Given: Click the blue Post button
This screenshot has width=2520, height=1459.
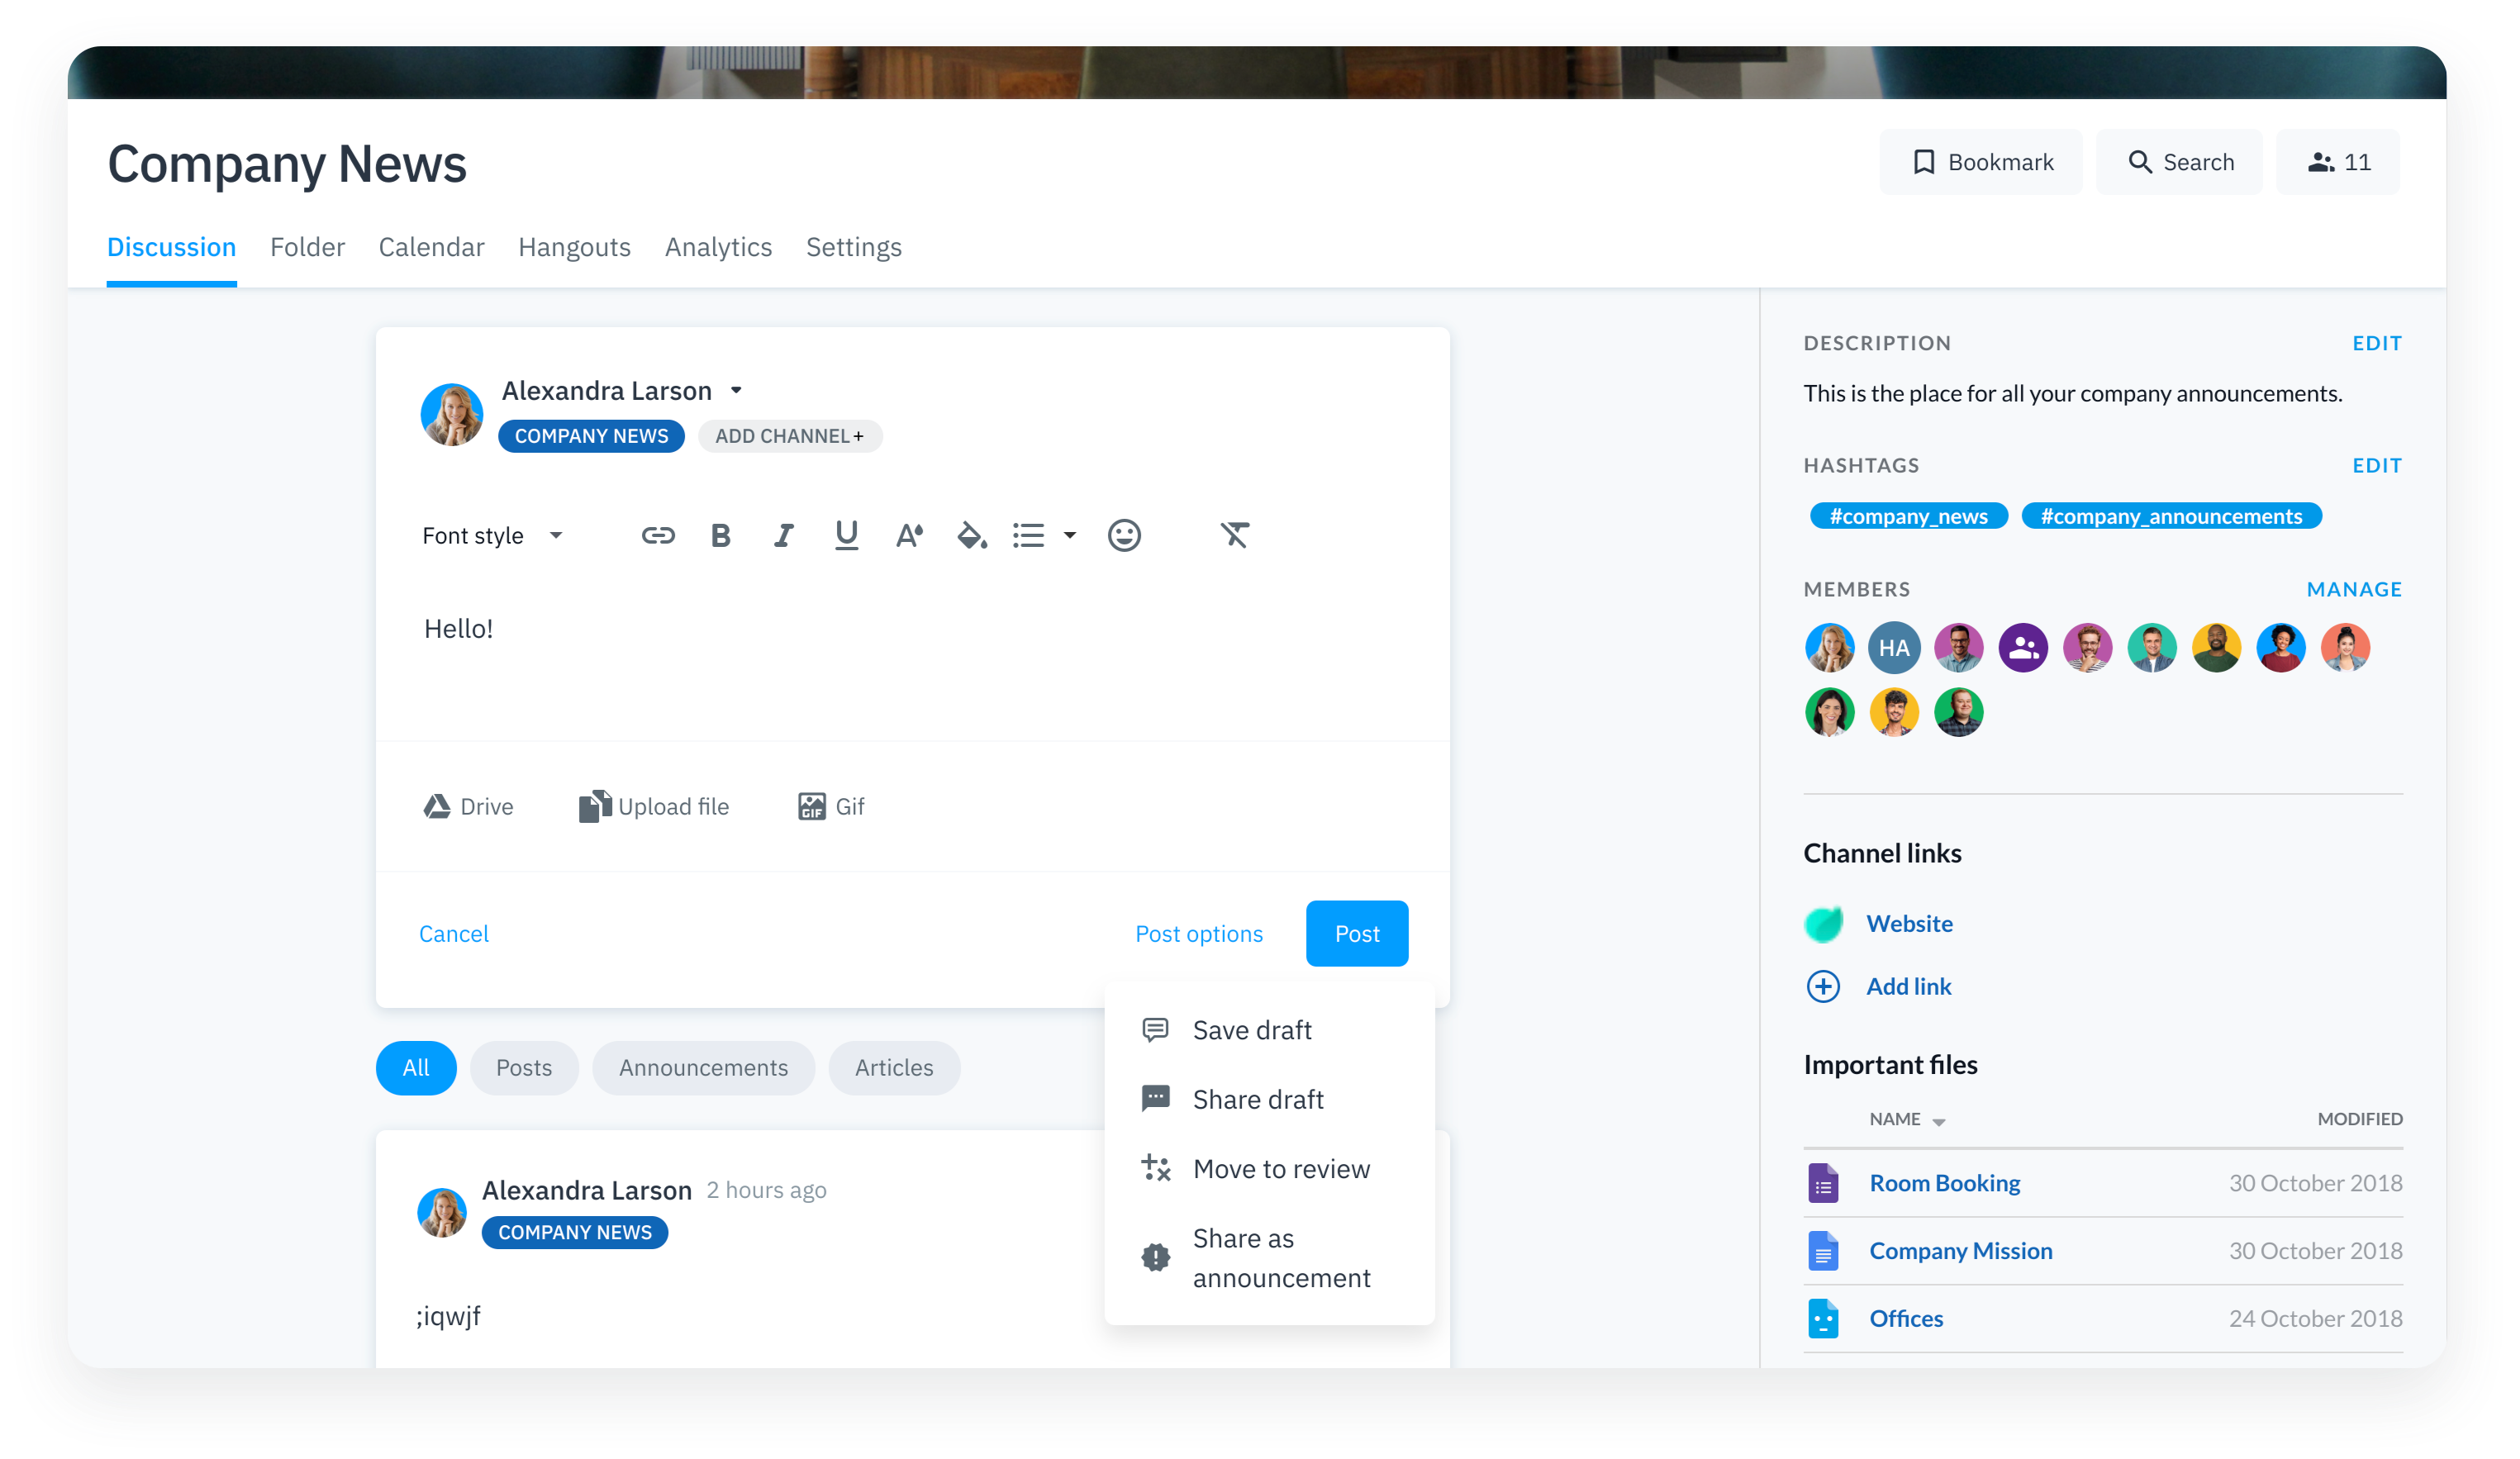Looking at the screenshot, I should (x=1356, y=933).
